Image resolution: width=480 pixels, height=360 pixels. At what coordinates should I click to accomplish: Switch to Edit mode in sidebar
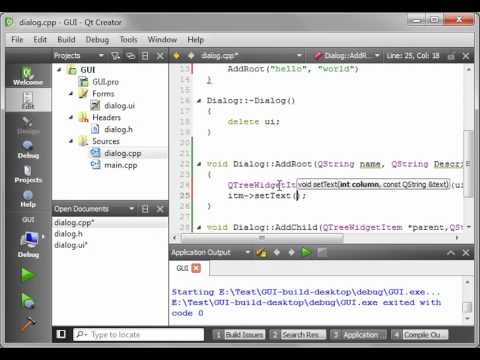[x=28, y=100]
